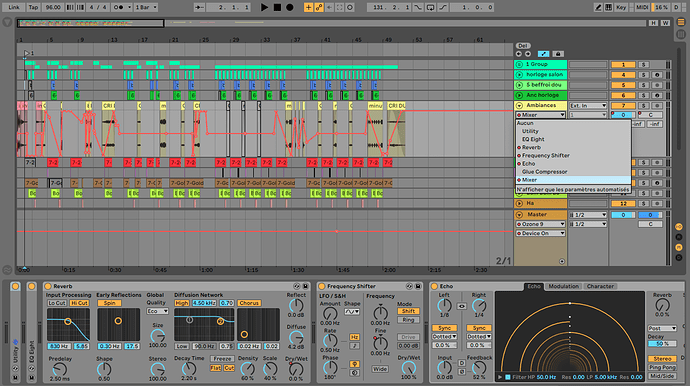
Task: Open Reverb Quality Eco dropdown
Action: [158, 311]
